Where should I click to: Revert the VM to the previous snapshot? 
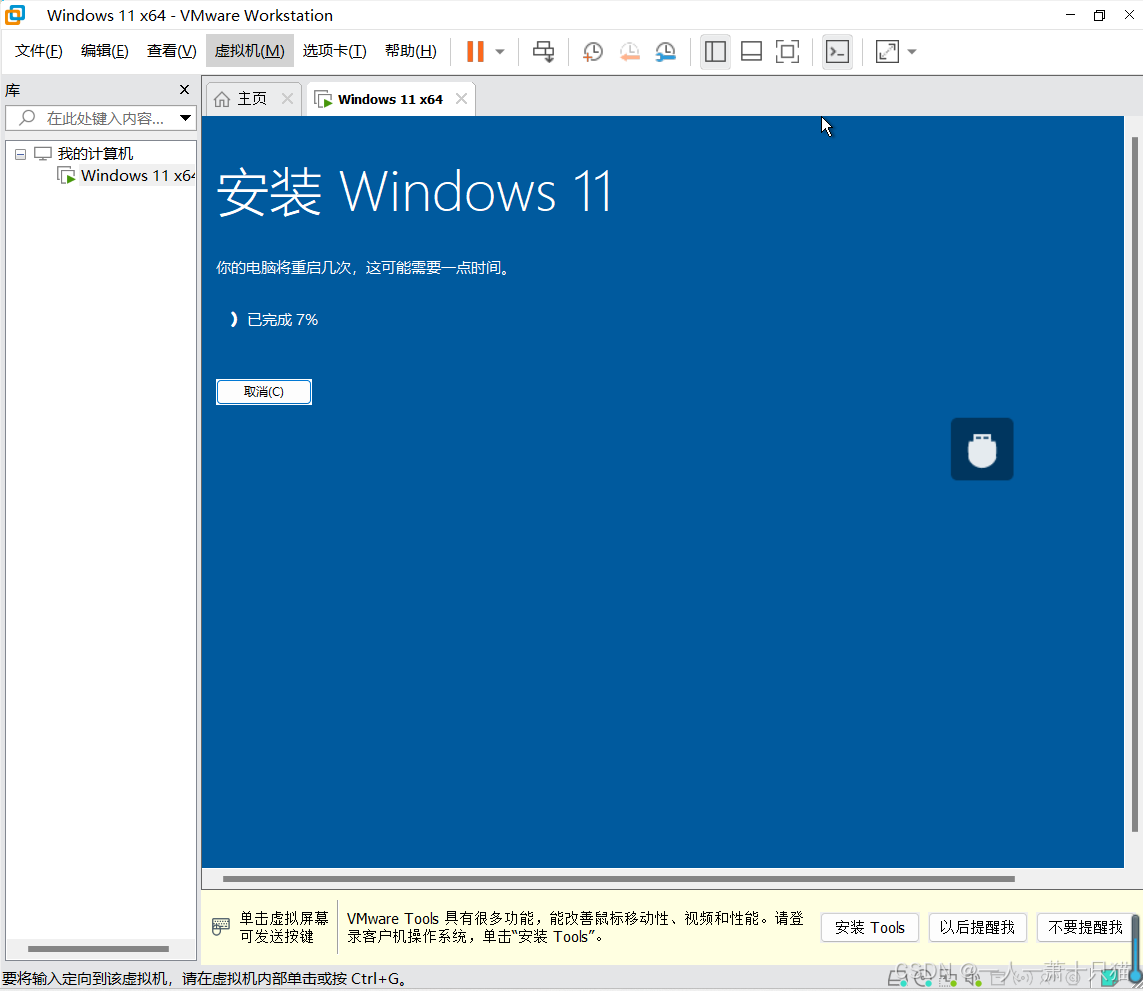click(x=629, y=52)
